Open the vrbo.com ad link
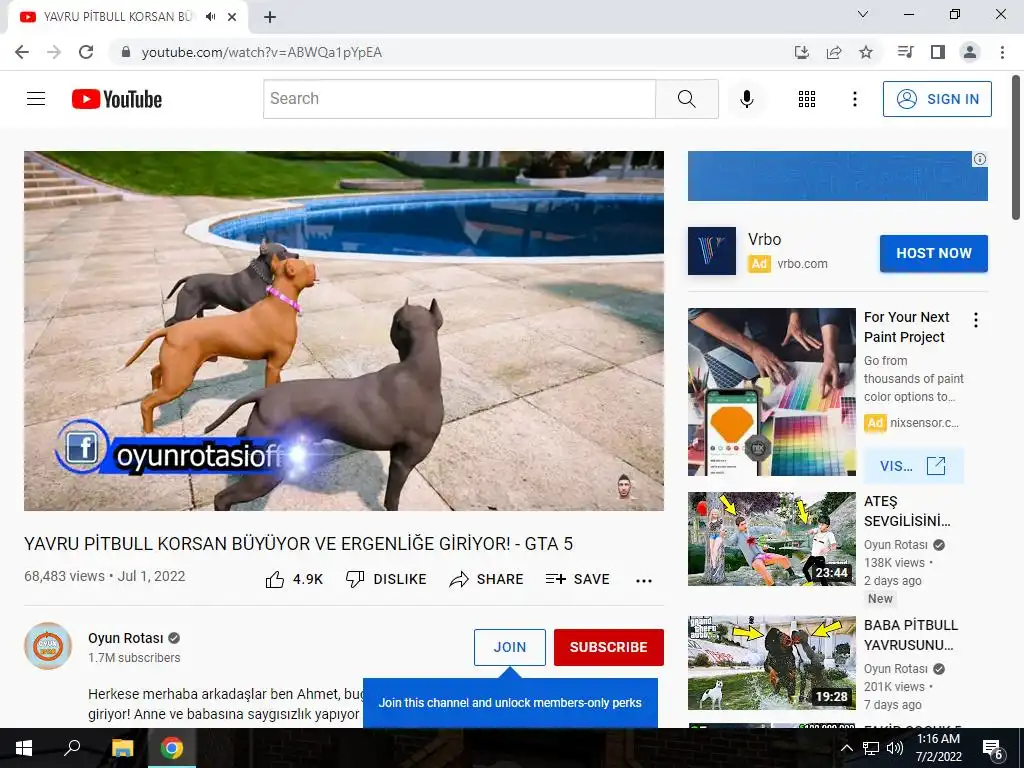The image size is (1024, 768). pos(802,264)
